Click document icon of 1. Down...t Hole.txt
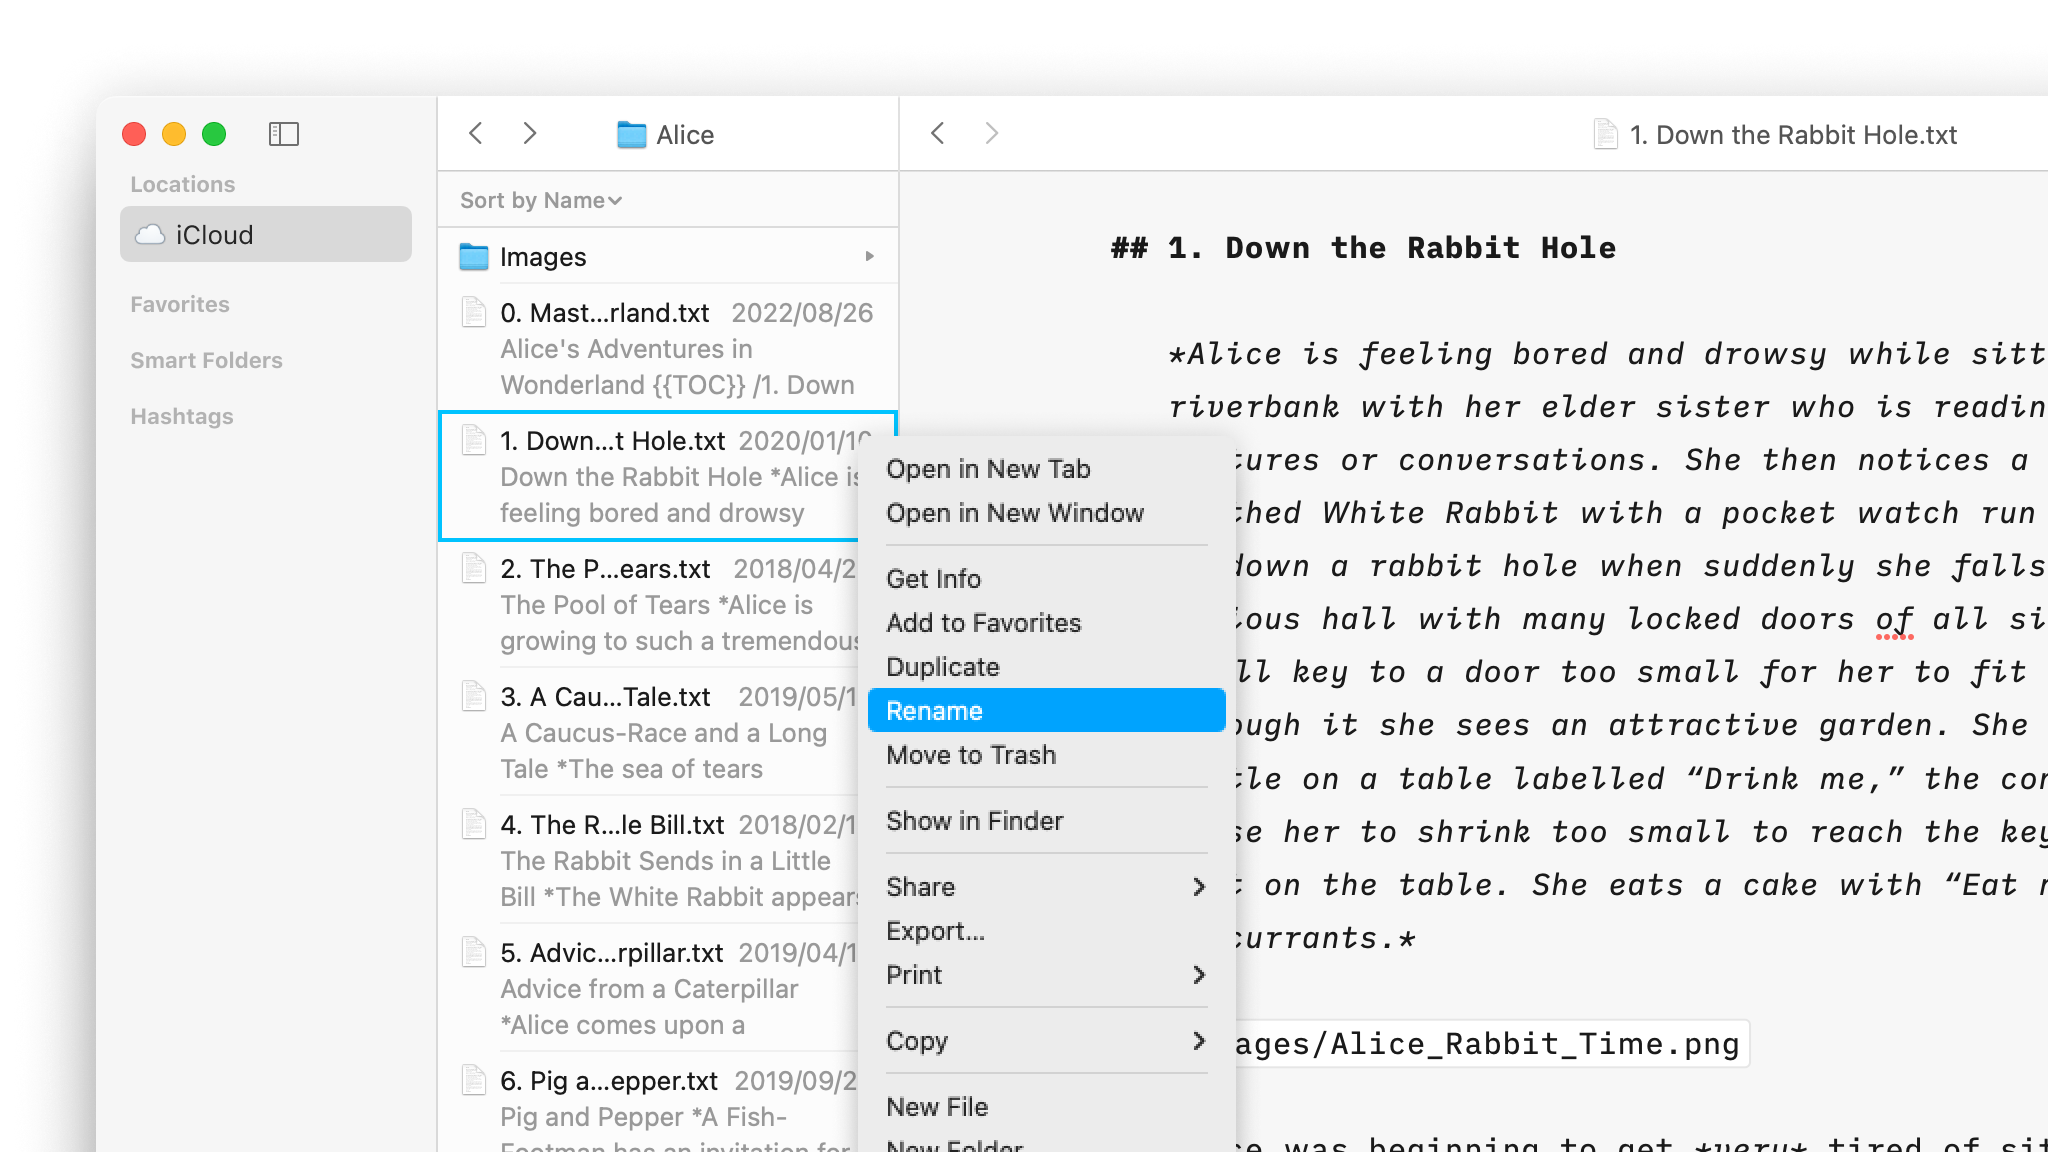This screenshot has height=1152, width=2048. (x=473, y=440)
